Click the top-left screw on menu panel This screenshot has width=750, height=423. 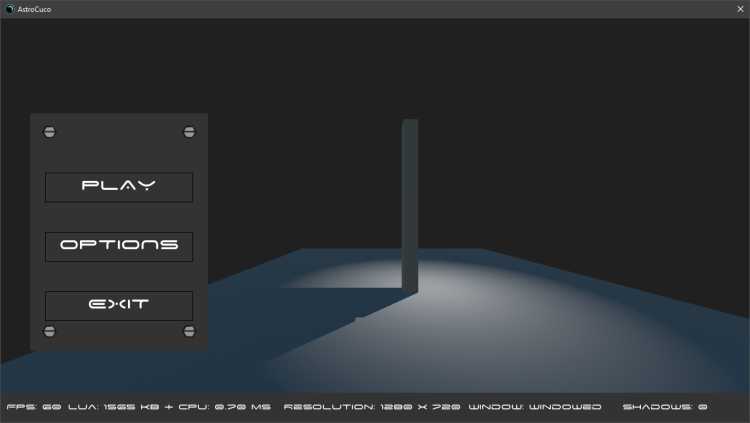pos(49,132)
